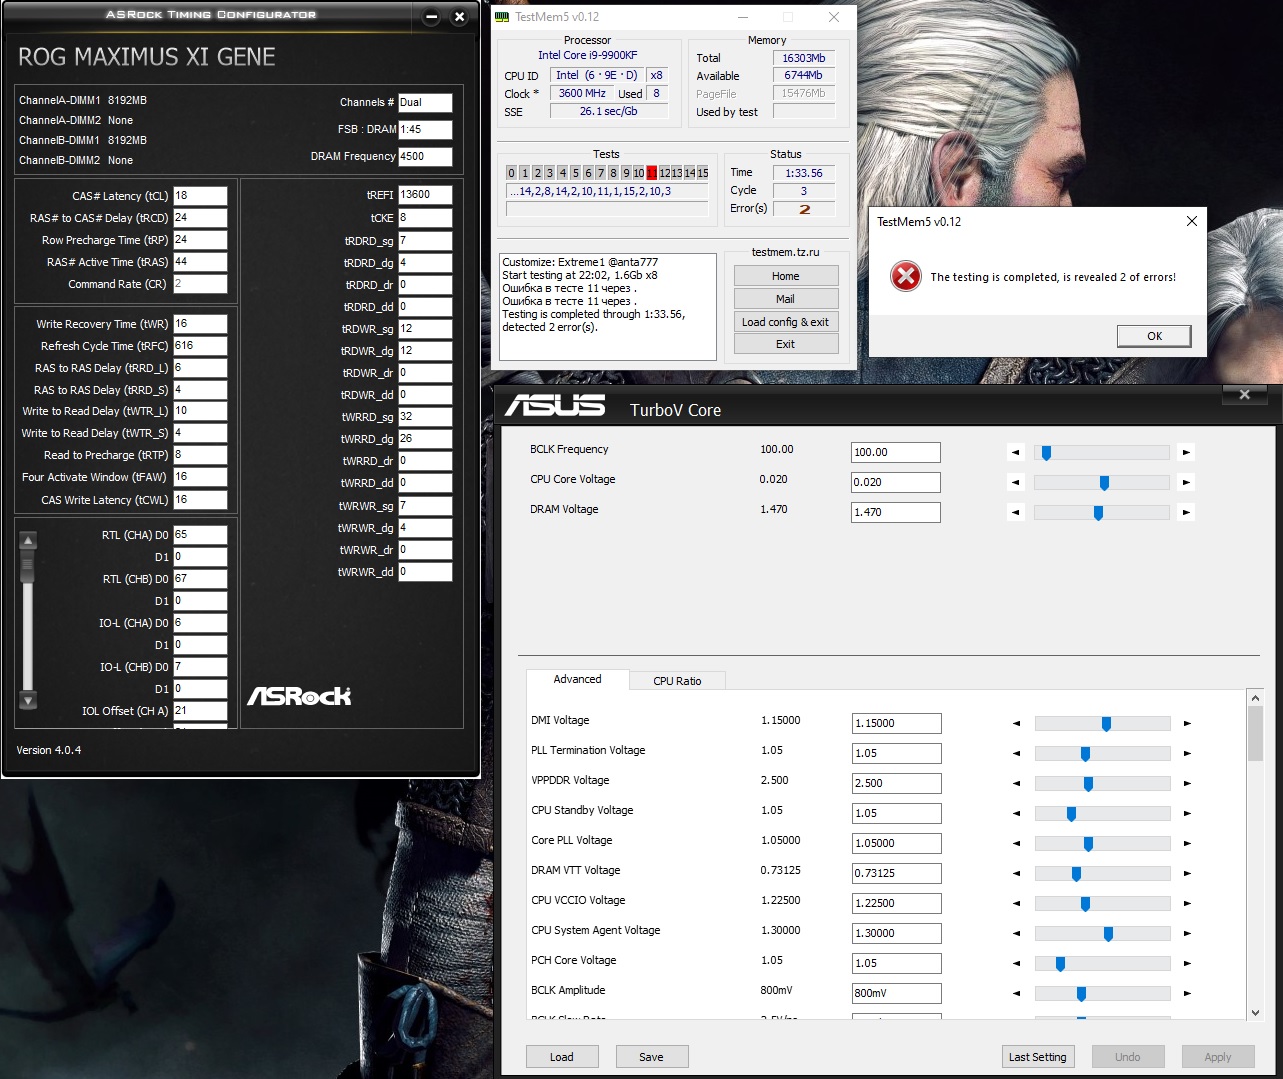
Task: Close the TestMem5 error dialog with X
Action: [1191, 221]
